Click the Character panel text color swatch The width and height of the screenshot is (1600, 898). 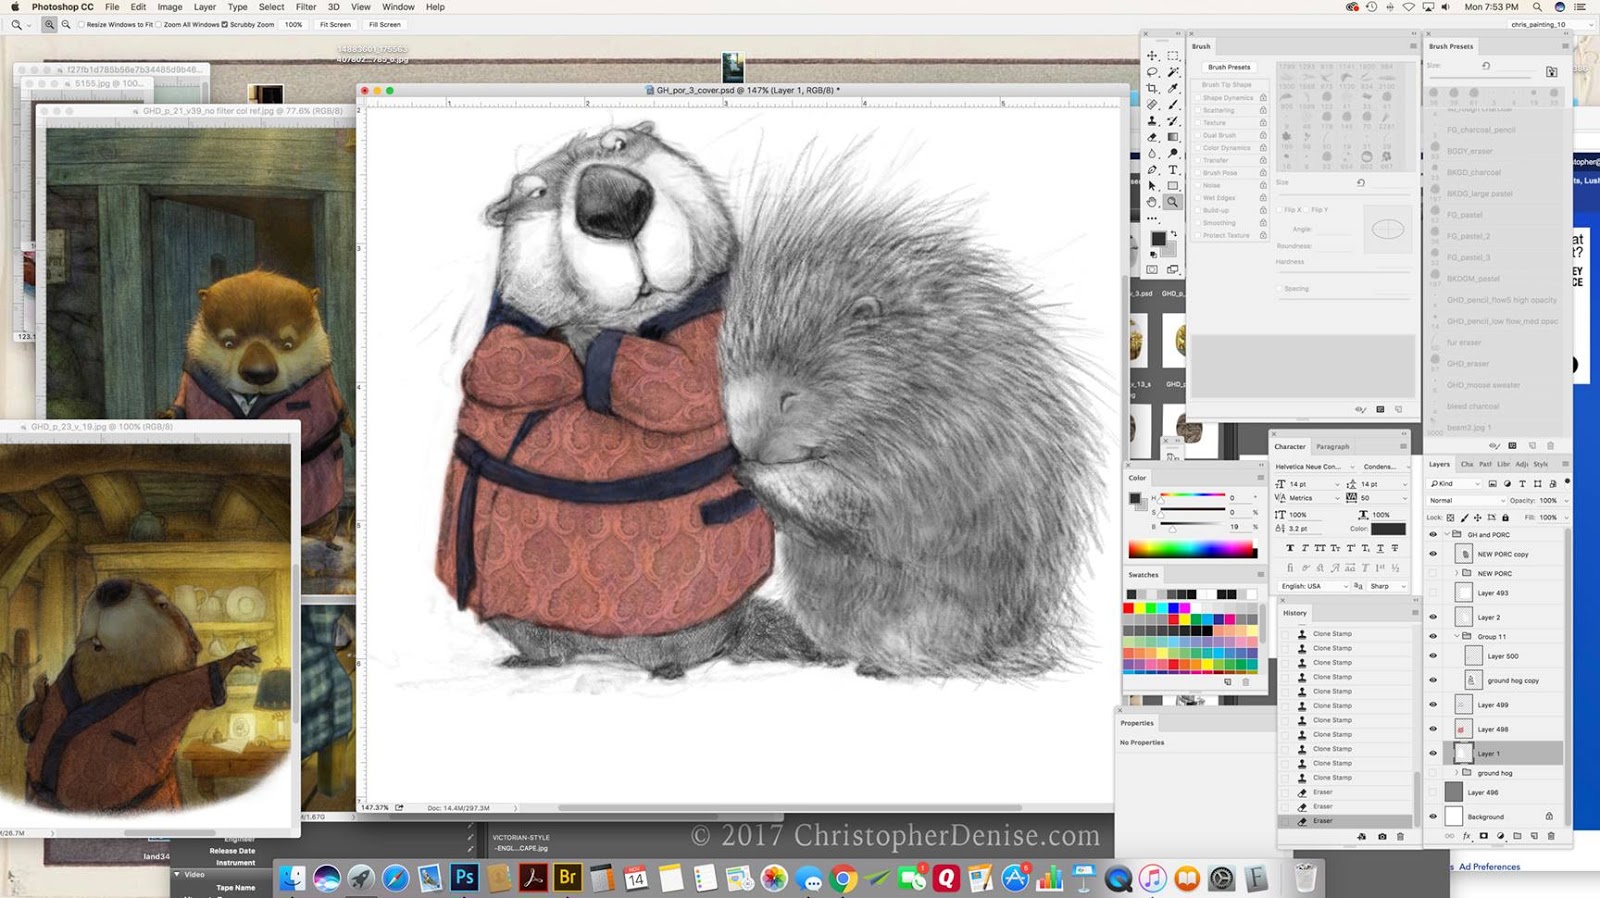1388,529
